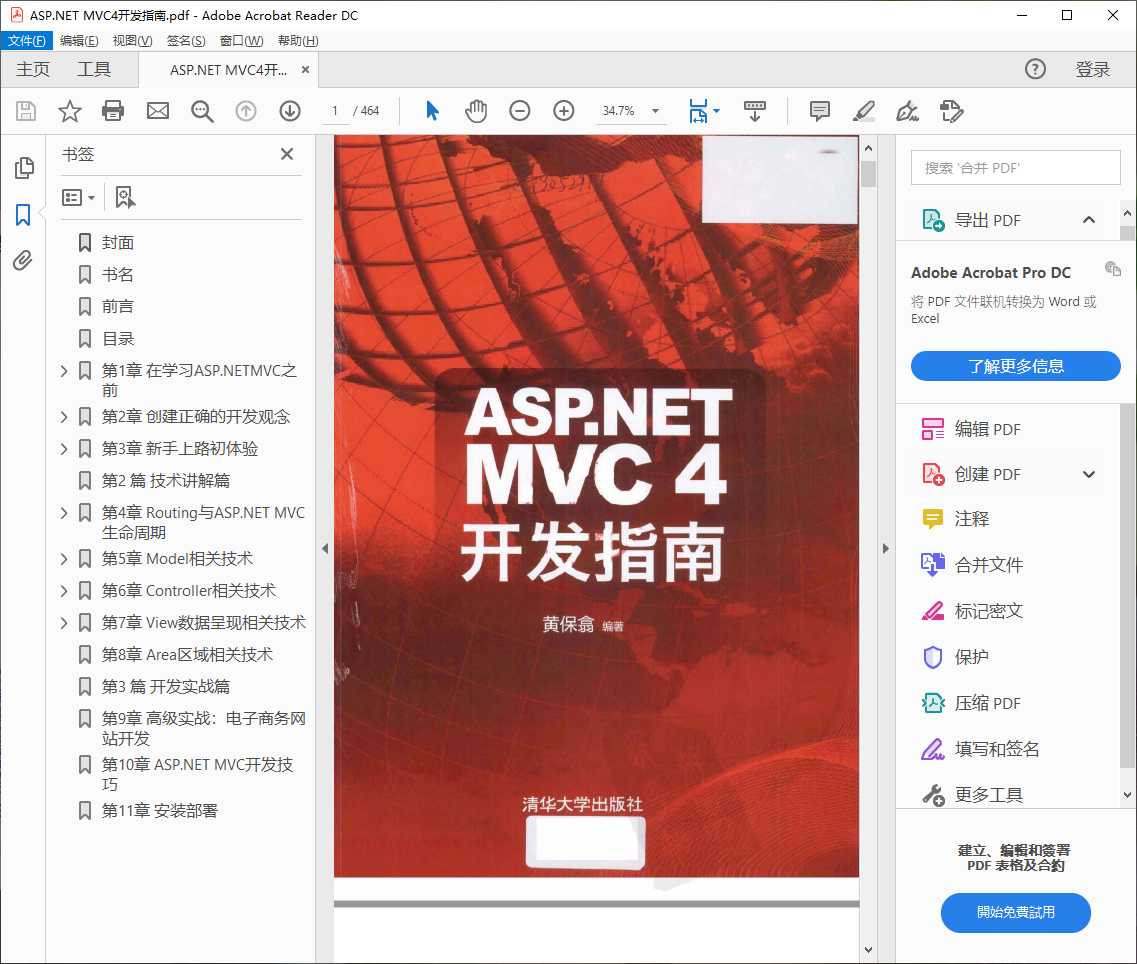Click the 開始免費試用 button

click(x=1015, y=912)
